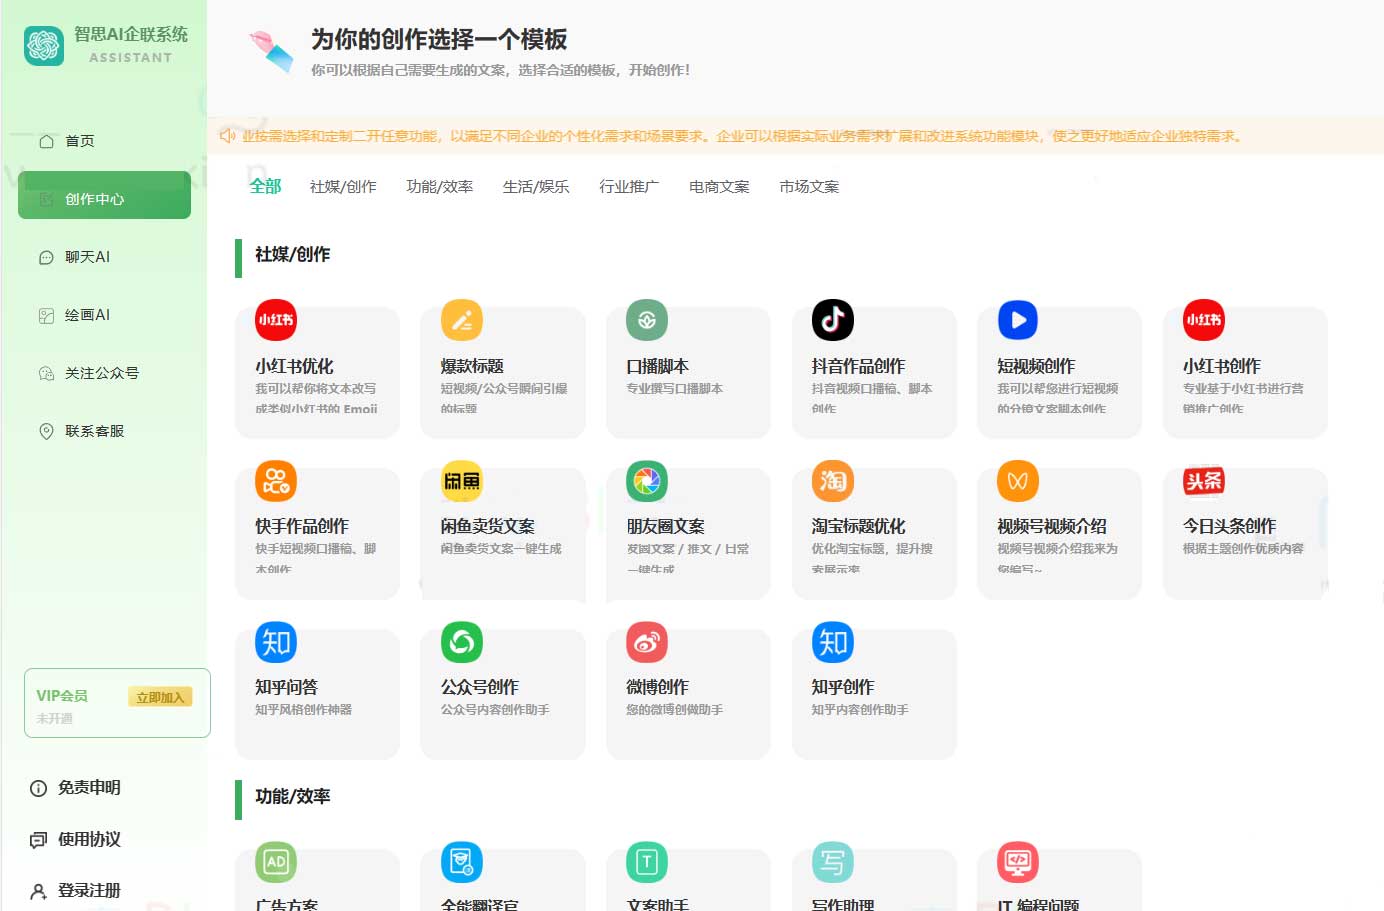Open 创作中心 in the sidebar

(x=104, y=195)
